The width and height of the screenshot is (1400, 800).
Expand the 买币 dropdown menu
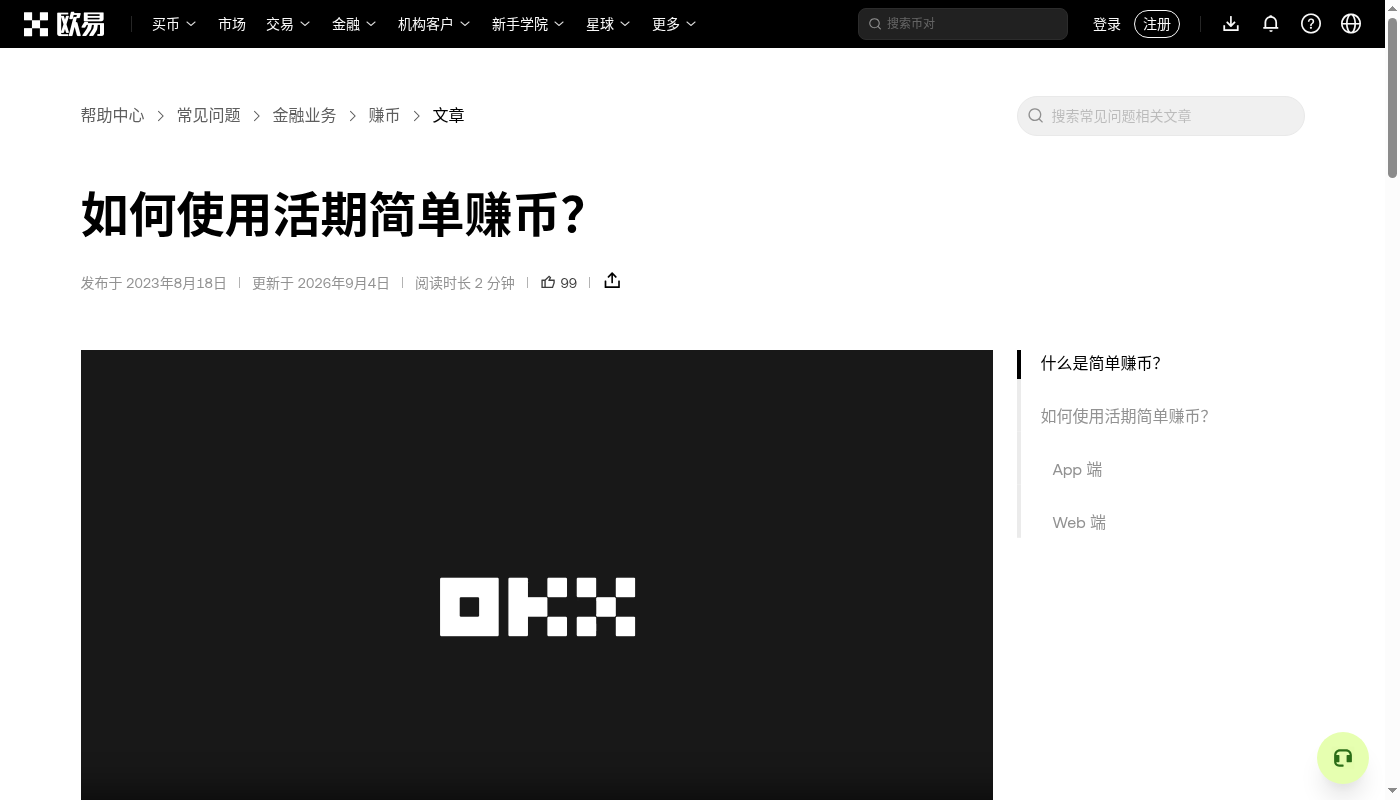[174, 24]
